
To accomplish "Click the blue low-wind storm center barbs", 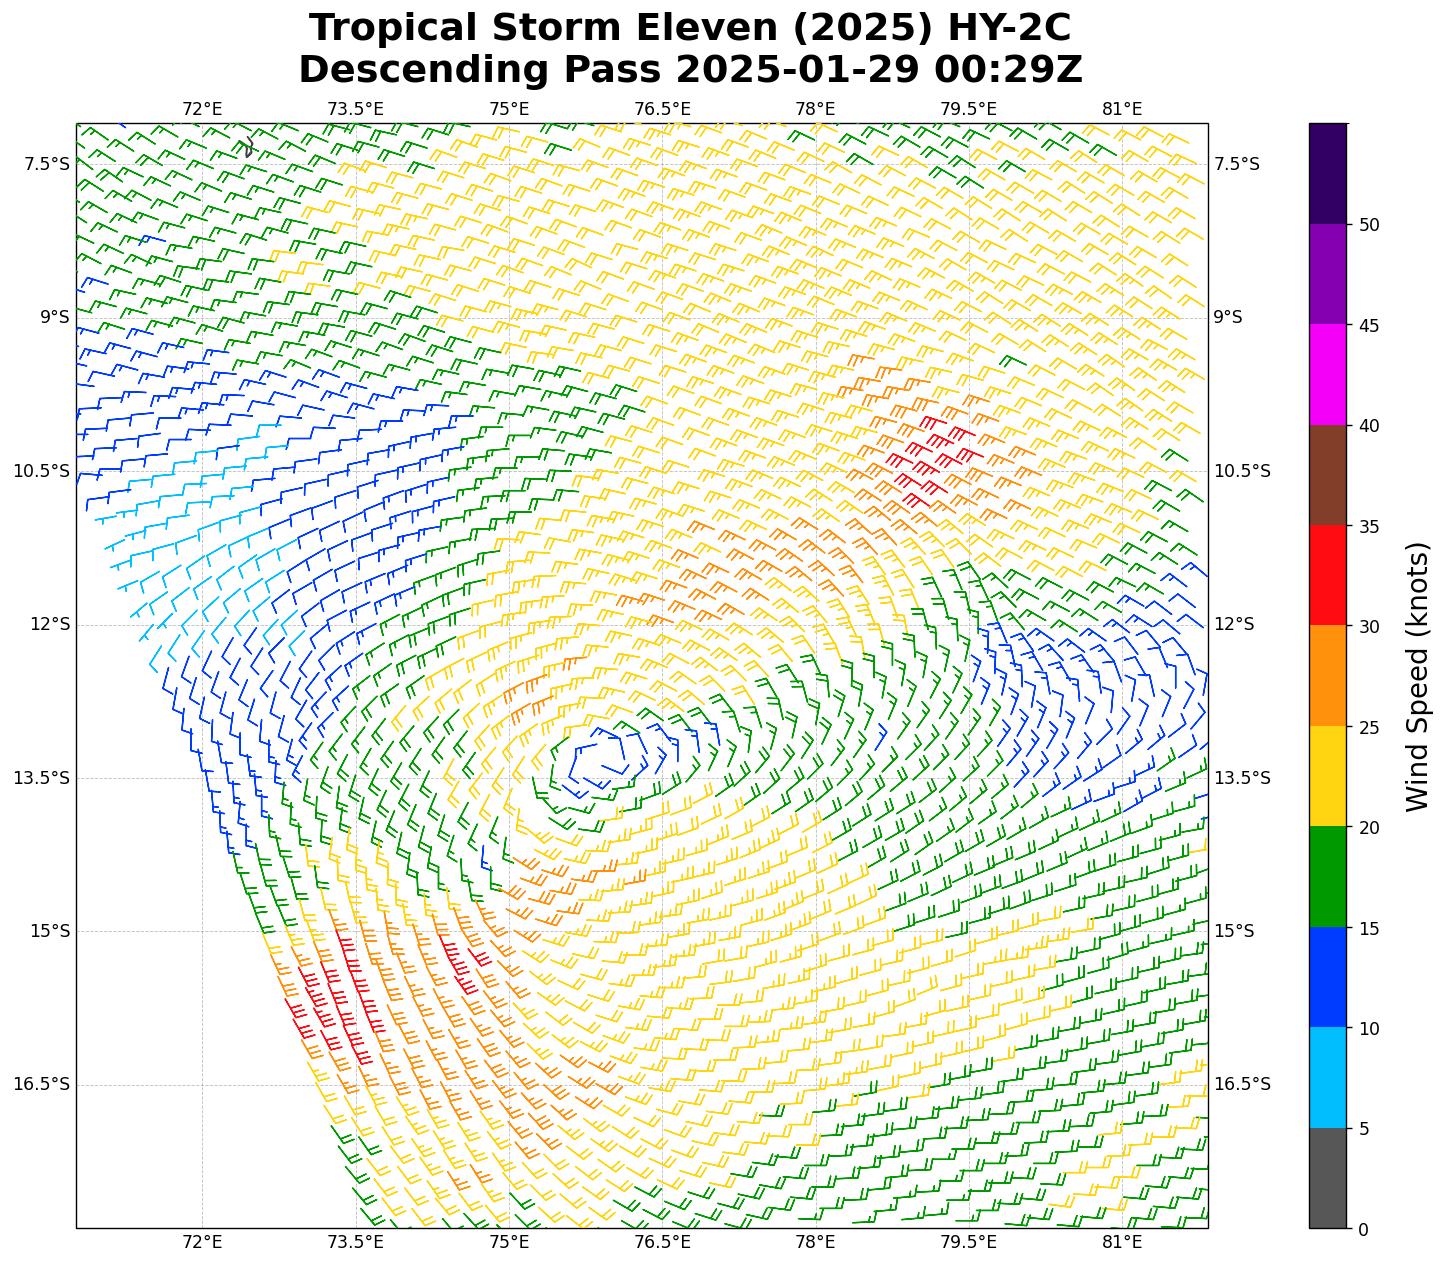I will [605, 762].
